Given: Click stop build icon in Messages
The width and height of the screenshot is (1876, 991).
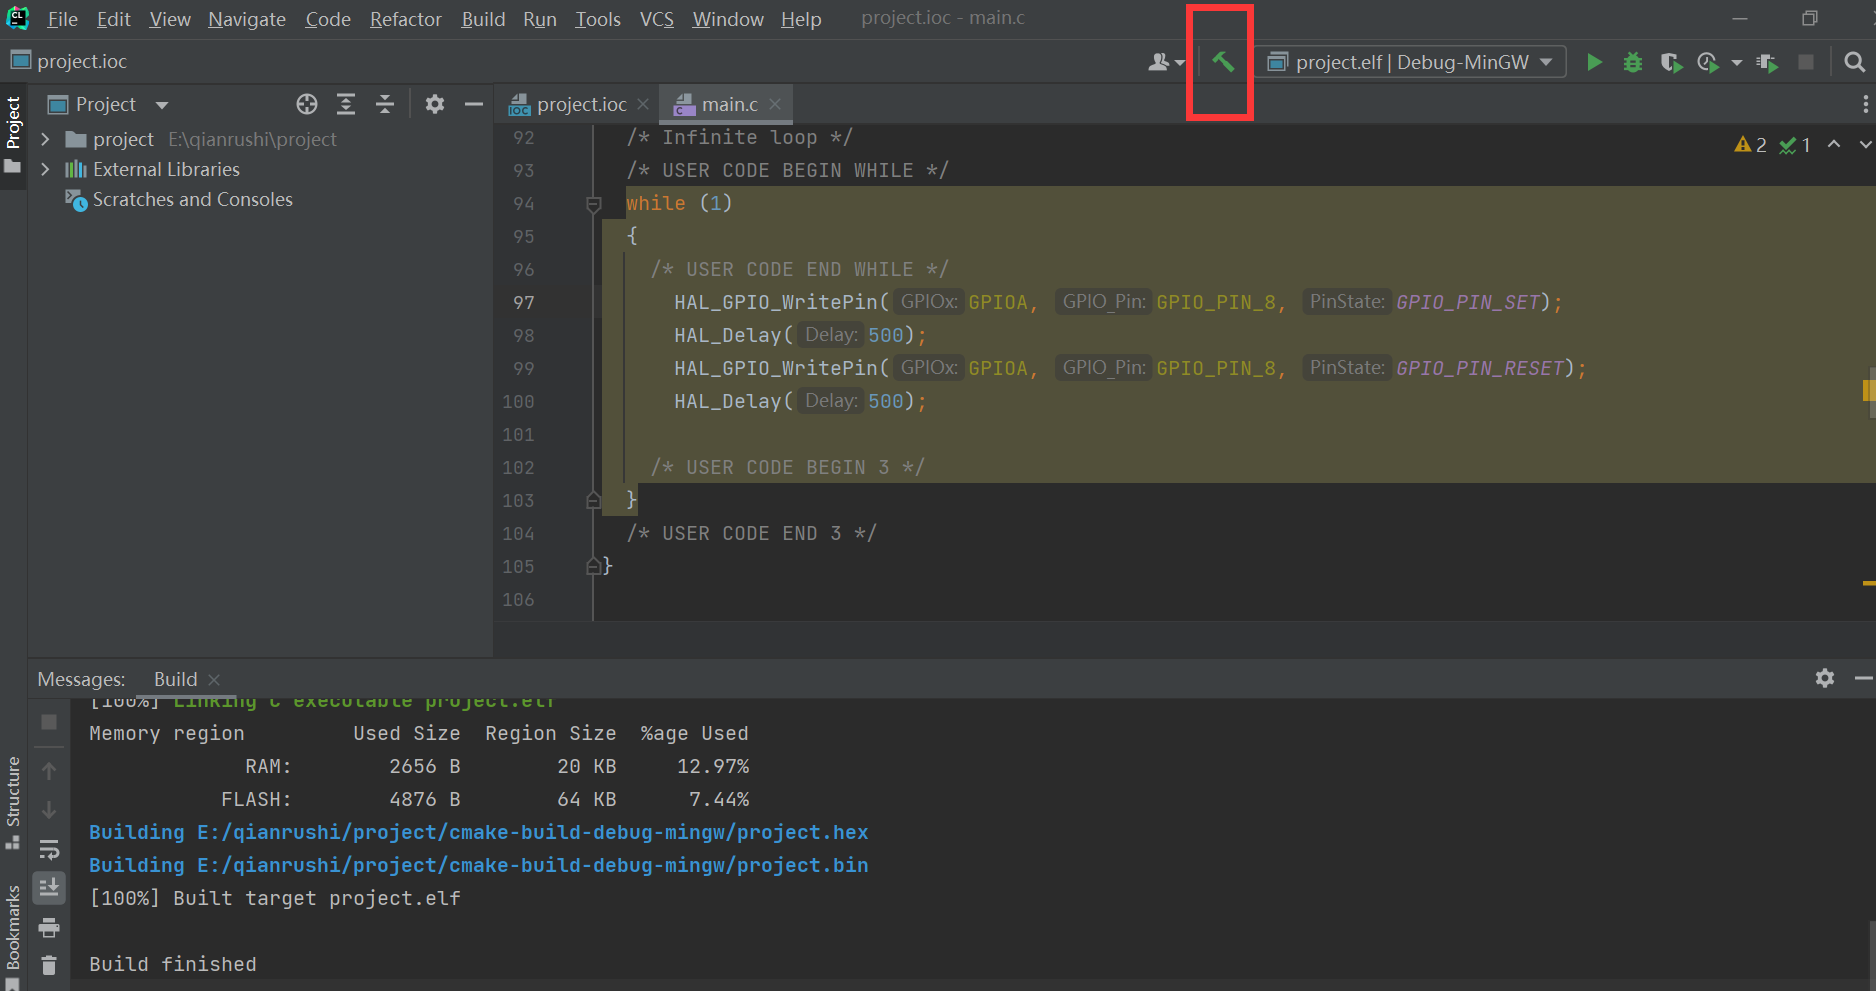Looking at the screenshot, I should [x=49, y=722].
